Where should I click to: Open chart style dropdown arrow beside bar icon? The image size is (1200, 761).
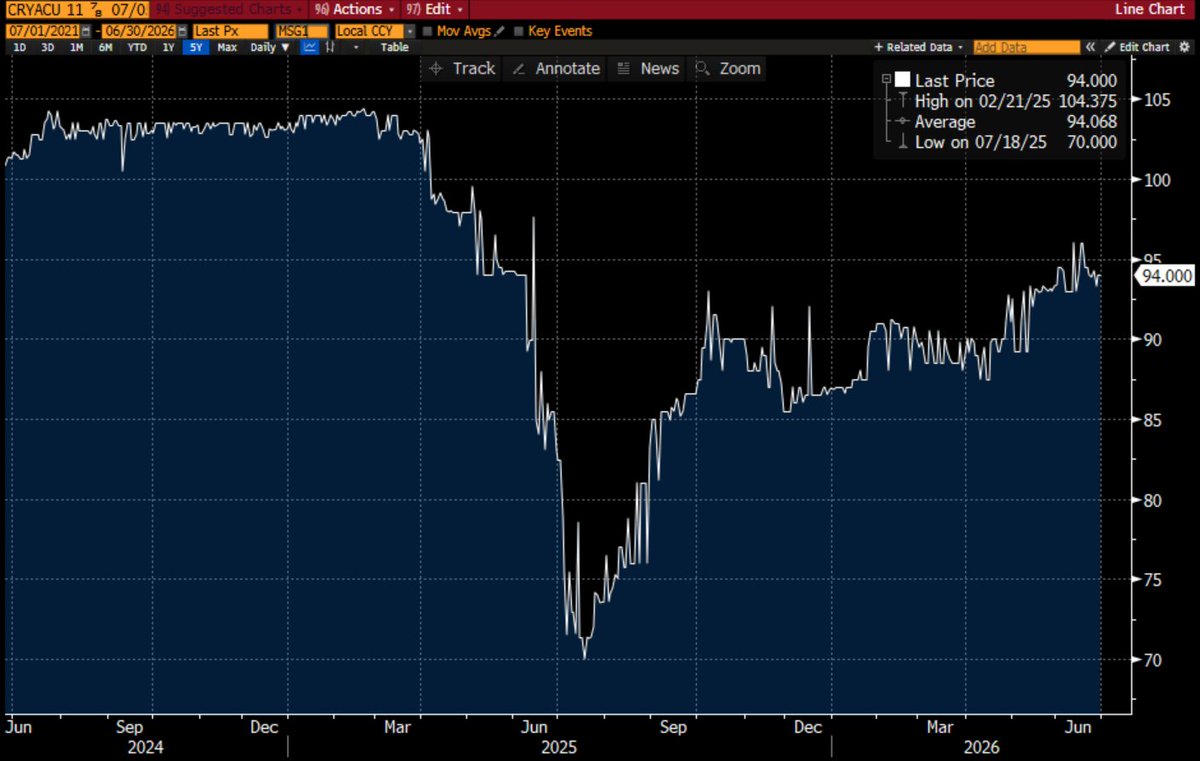coord(355,47)
